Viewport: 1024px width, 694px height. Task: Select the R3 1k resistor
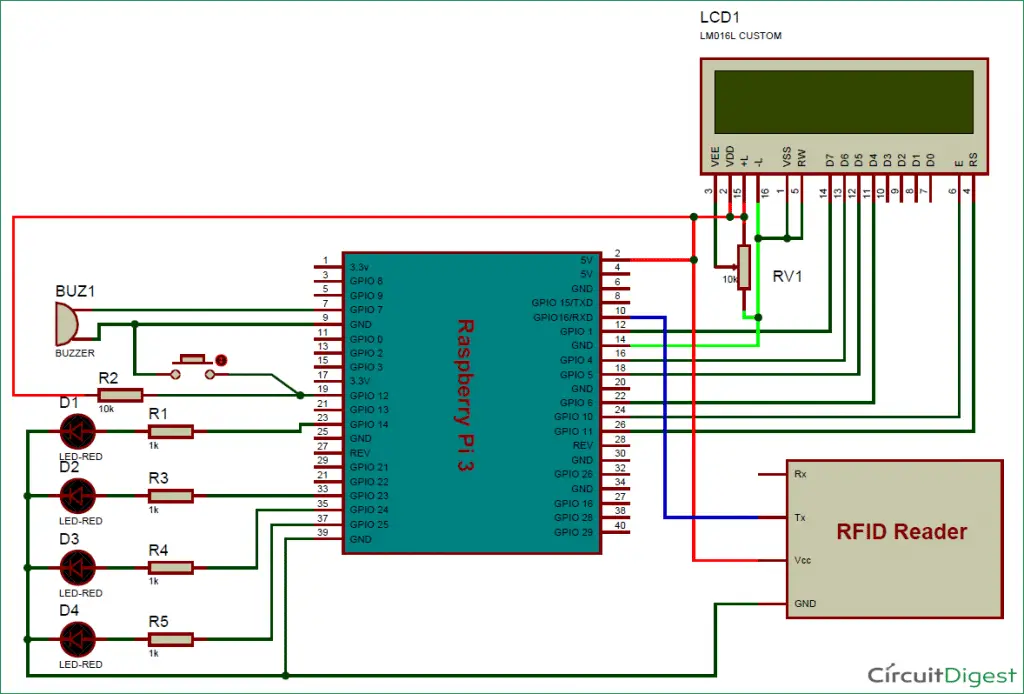click(x=170, y=495)
